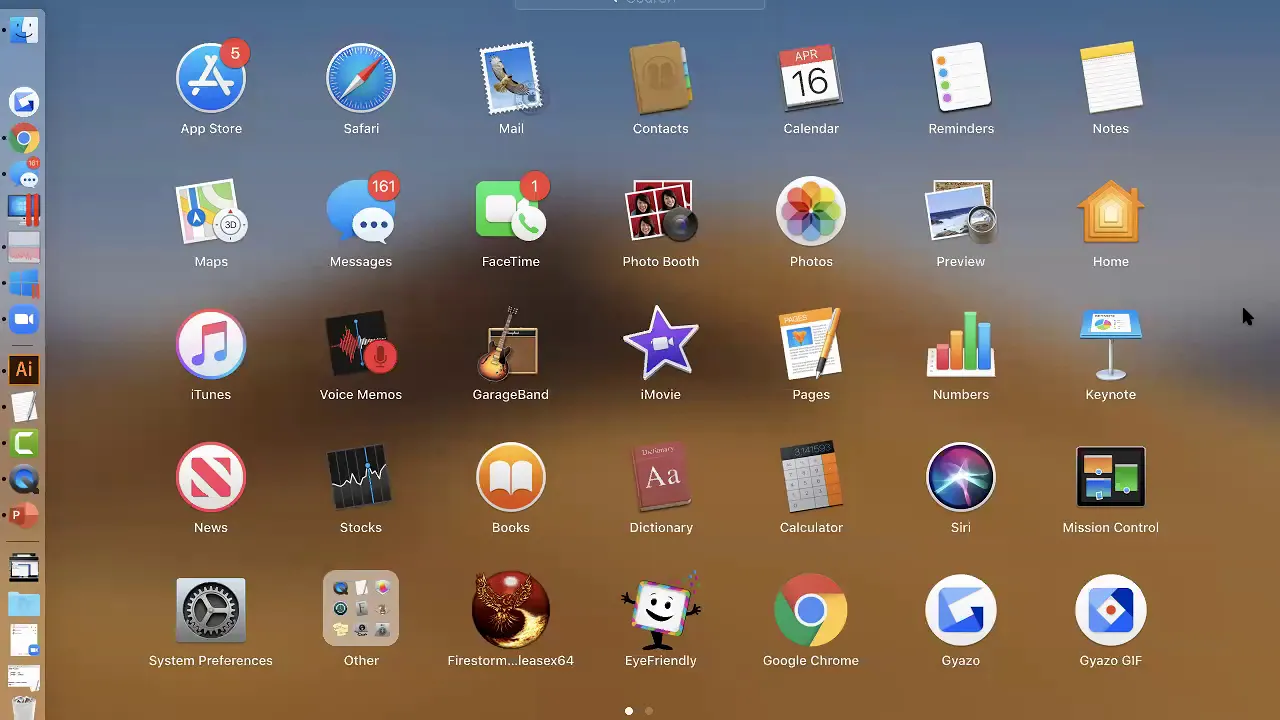
Task: Switch to second Launchpad page dot
Action: point(649,711)
